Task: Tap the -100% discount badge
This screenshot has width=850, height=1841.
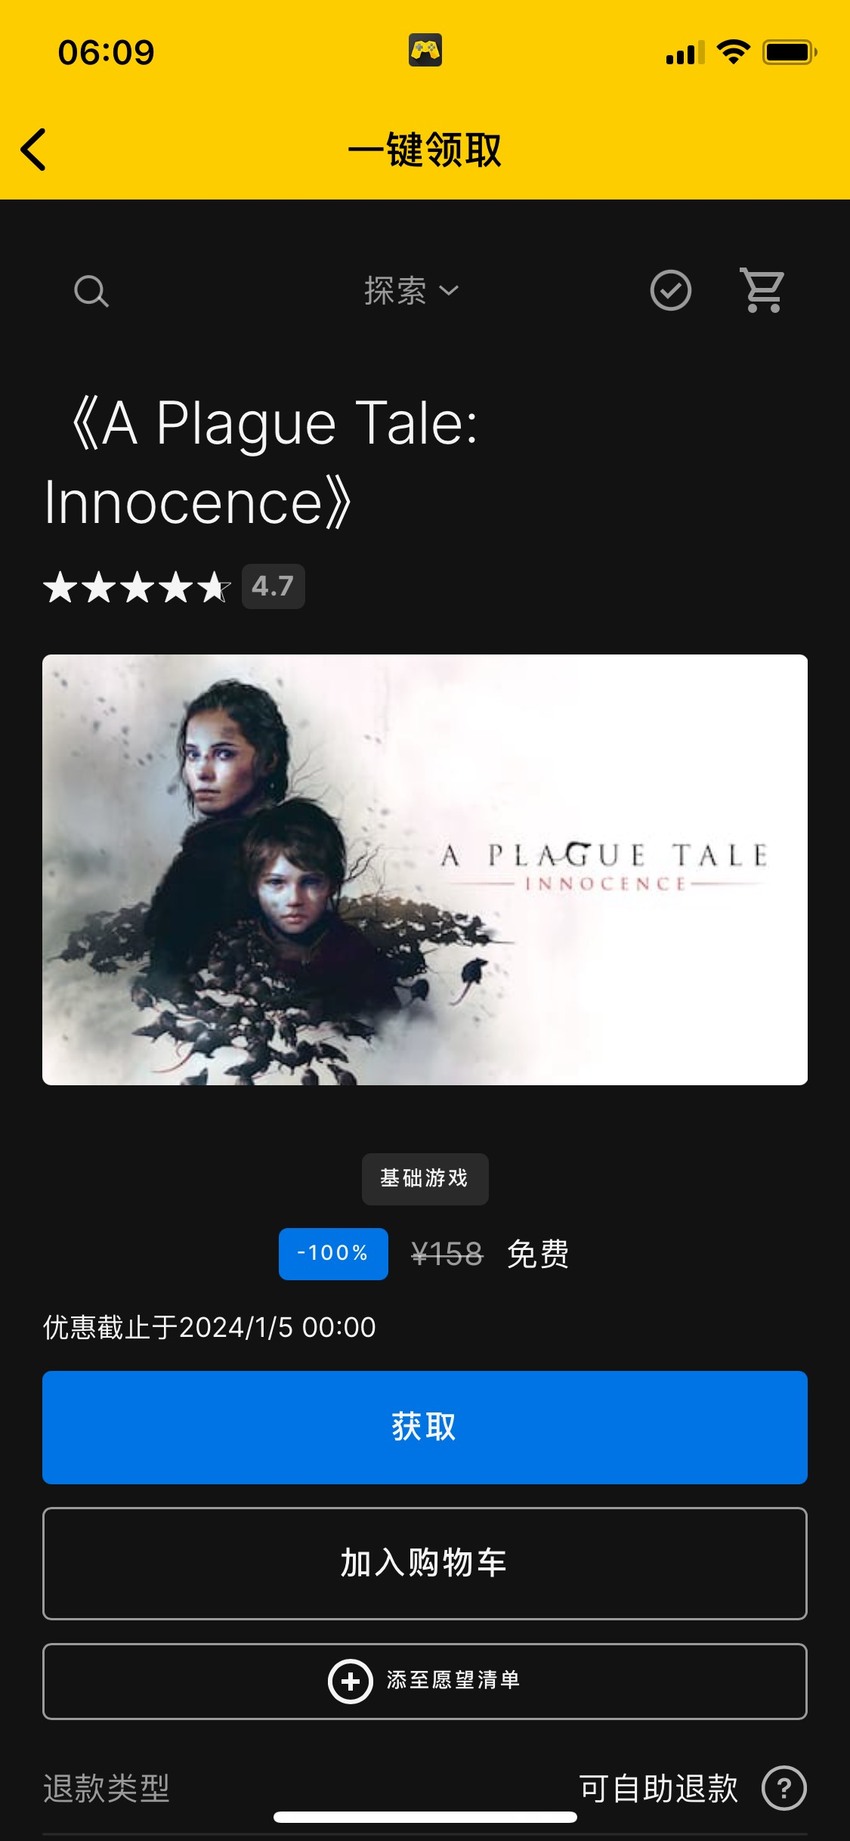Action: (333, 1254)
